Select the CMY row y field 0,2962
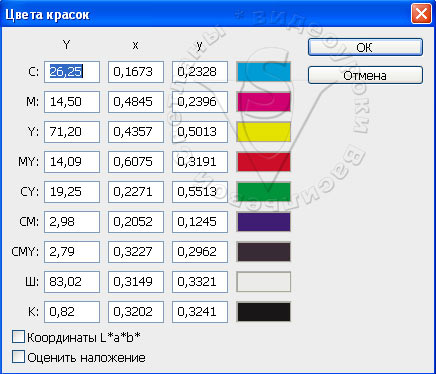The width and height of the screenshot is (436, 374). pos(200,252)
